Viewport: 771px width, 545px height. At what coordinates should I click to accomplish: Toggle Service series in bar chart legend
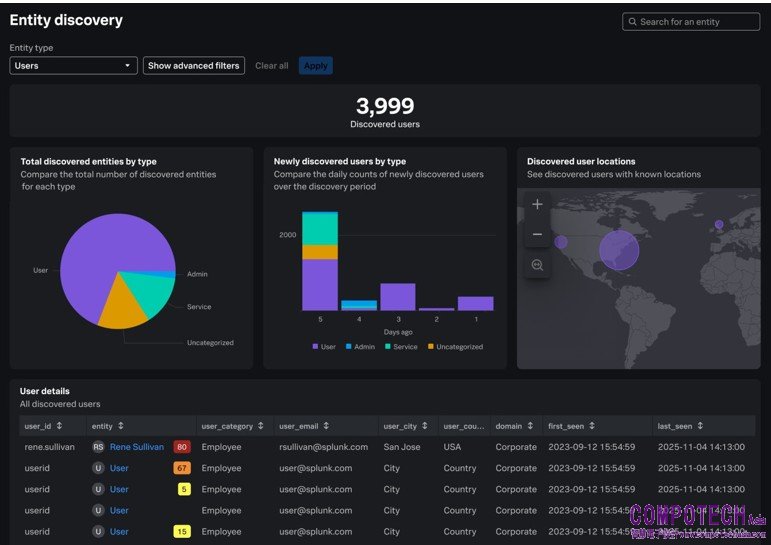coord(399,347)
